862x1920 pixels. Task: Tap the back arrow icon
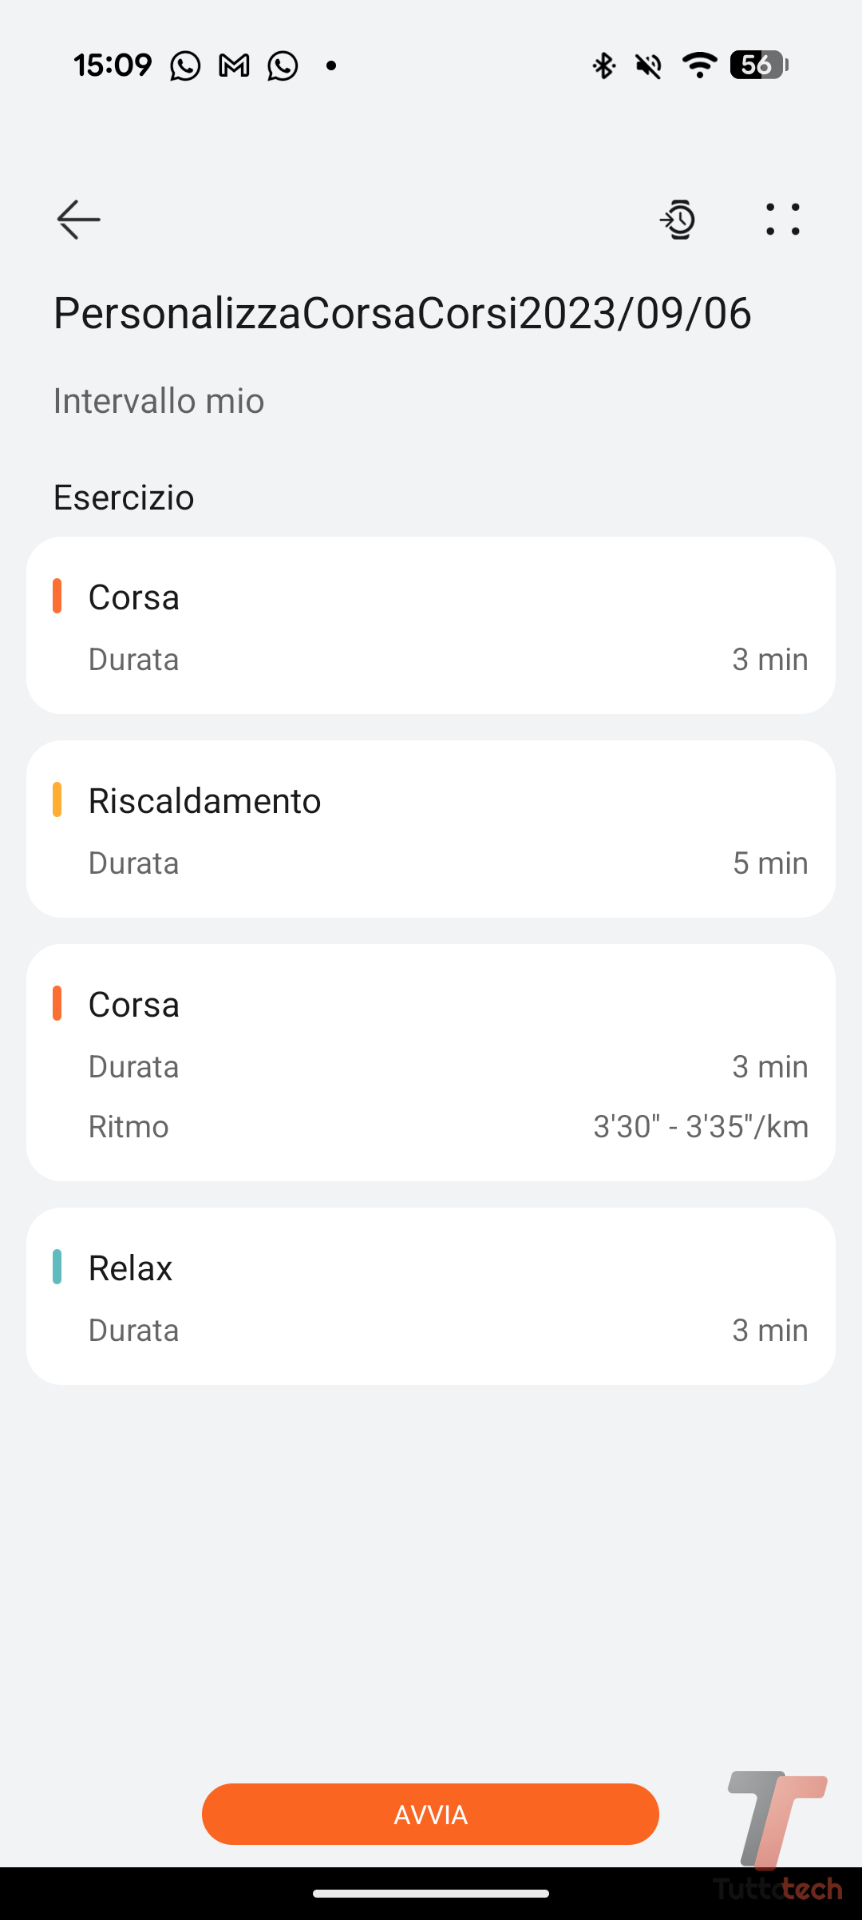coord(78,220)
